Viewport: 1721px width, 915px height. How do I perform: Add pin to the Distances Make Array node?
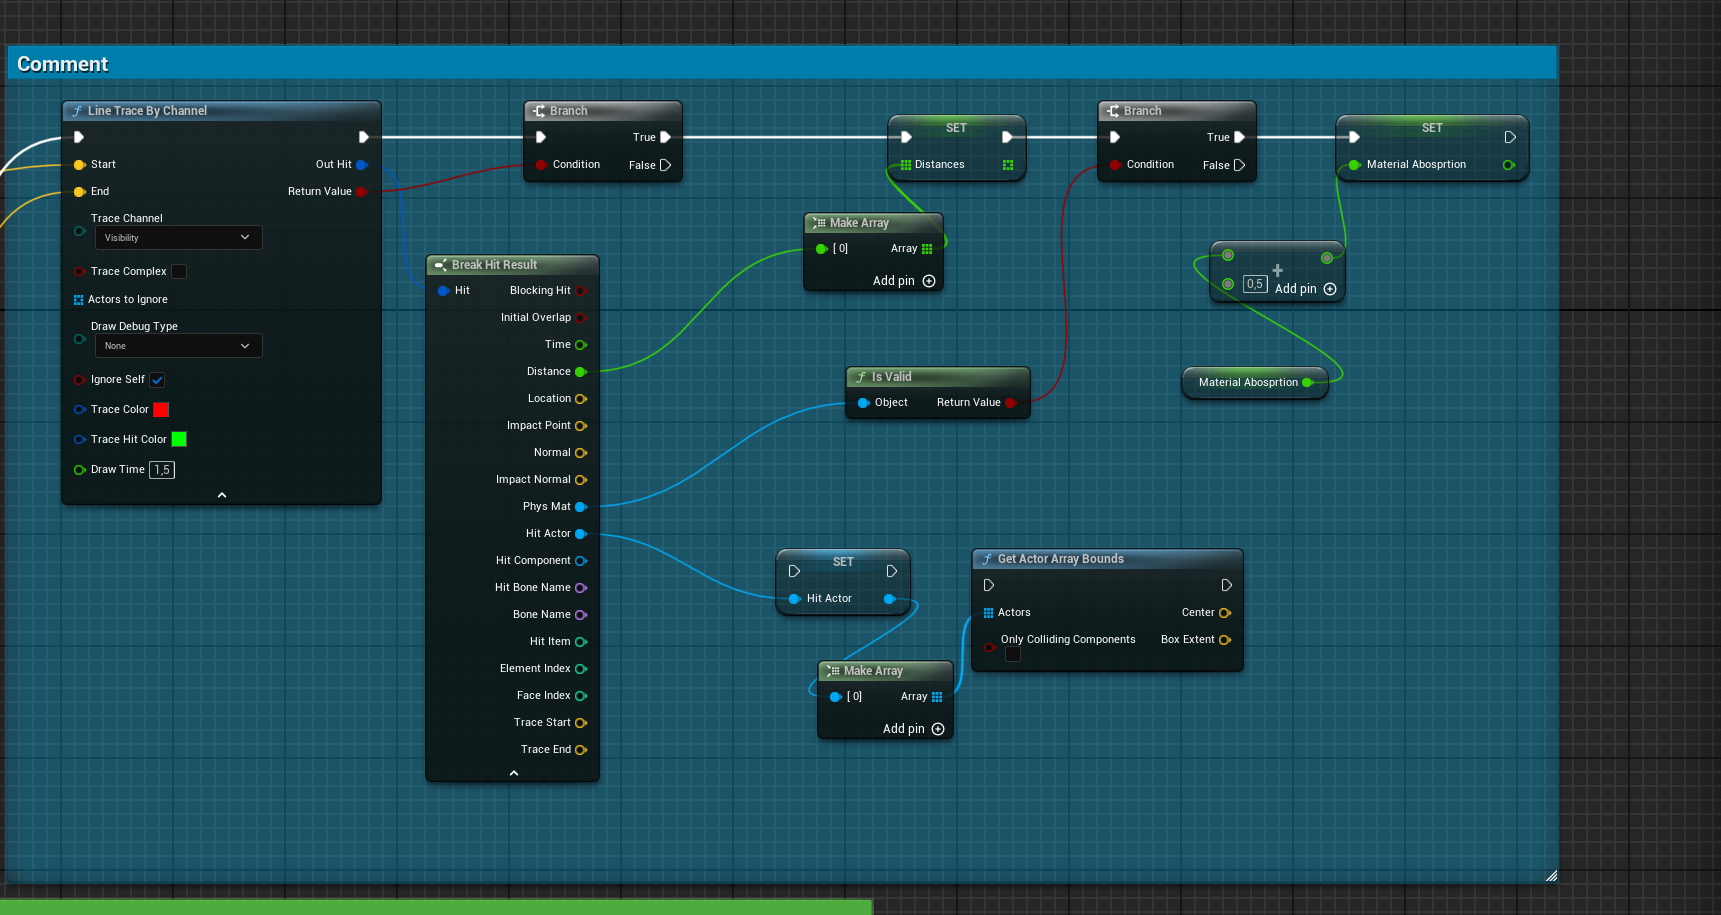(x=929, y=281)
